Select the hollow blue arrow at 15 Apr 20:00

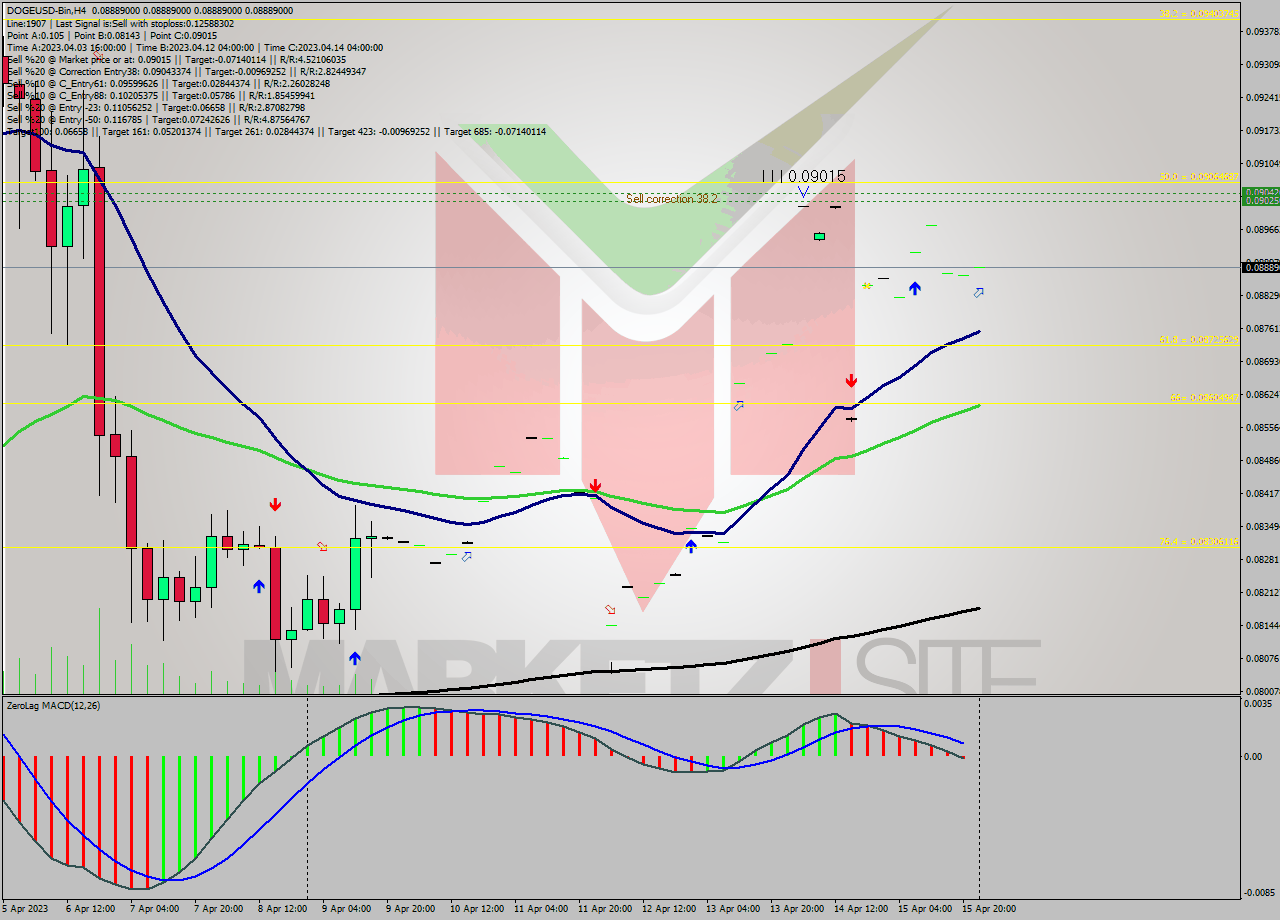(978, 292)
